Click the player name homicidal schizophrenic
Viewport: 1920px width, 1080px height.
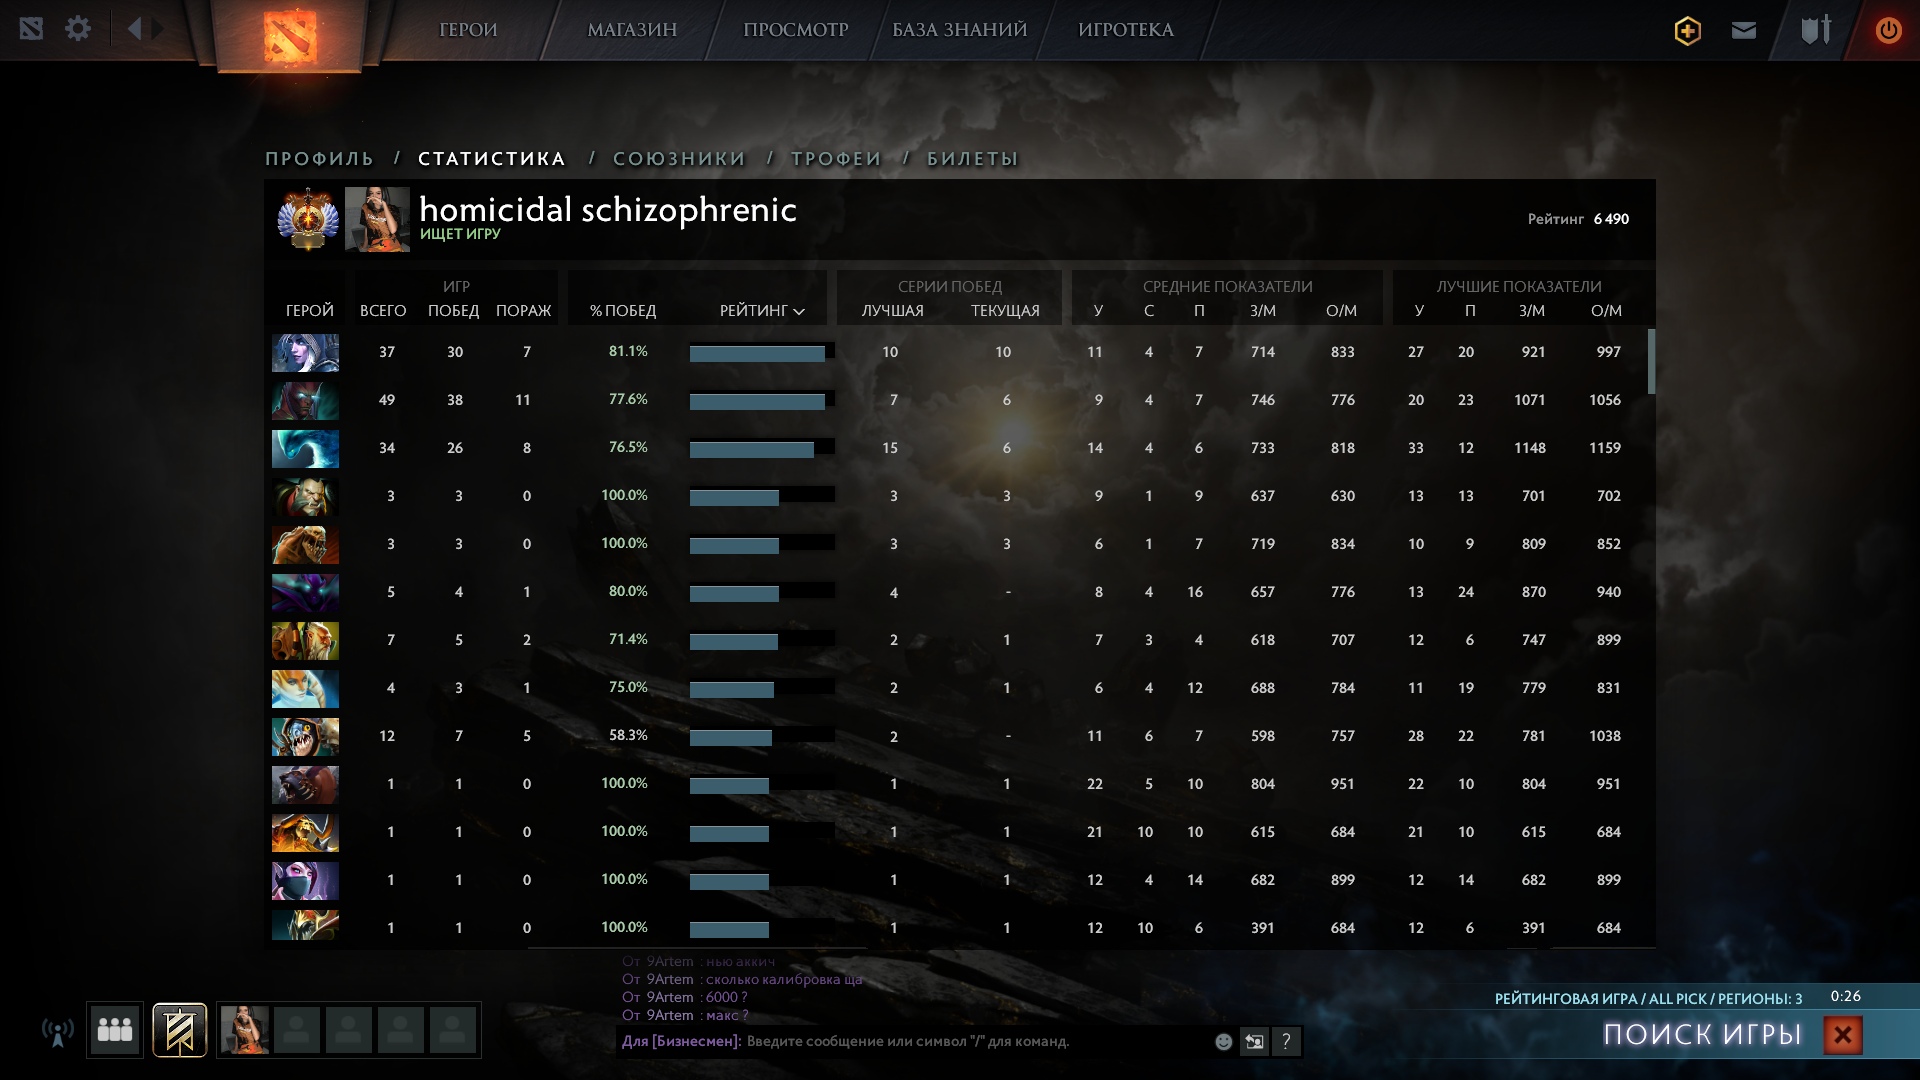pos(608,210)
